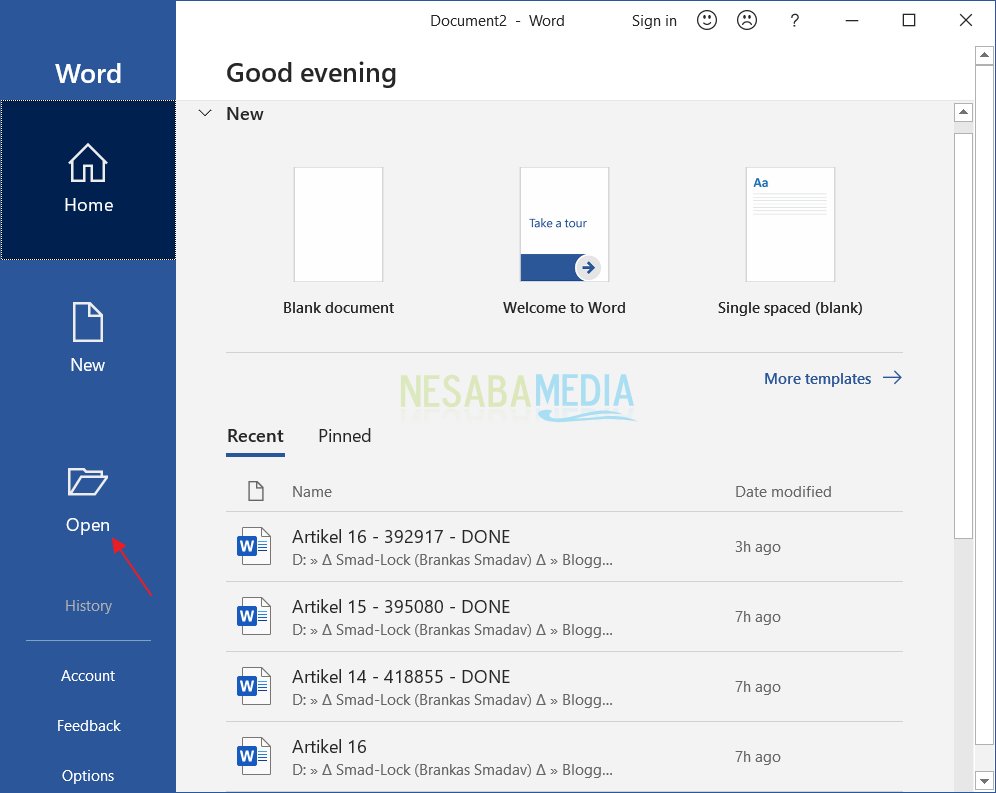The width and height of the screenshot is (996, 793).
Task: Minimize the Word window
Action: click(x=852, y=20)
